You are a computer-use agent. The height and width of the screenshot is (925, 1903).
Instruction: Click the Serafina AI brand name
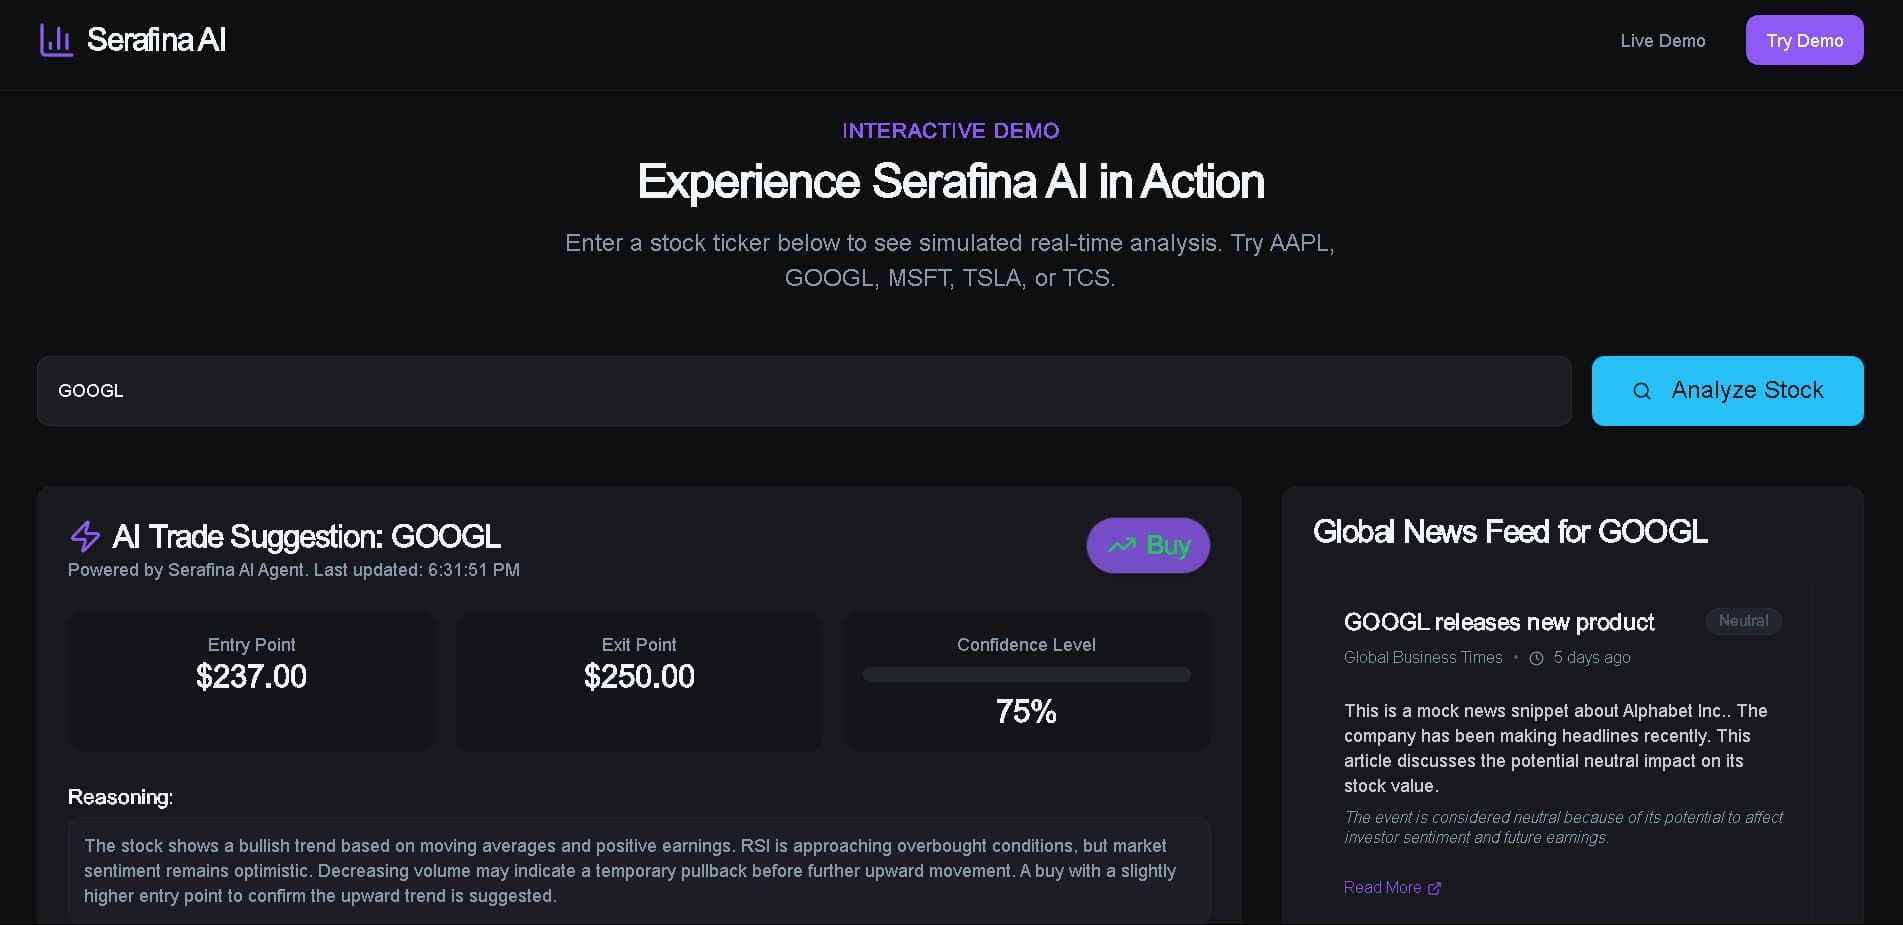(x=157, y=40)
